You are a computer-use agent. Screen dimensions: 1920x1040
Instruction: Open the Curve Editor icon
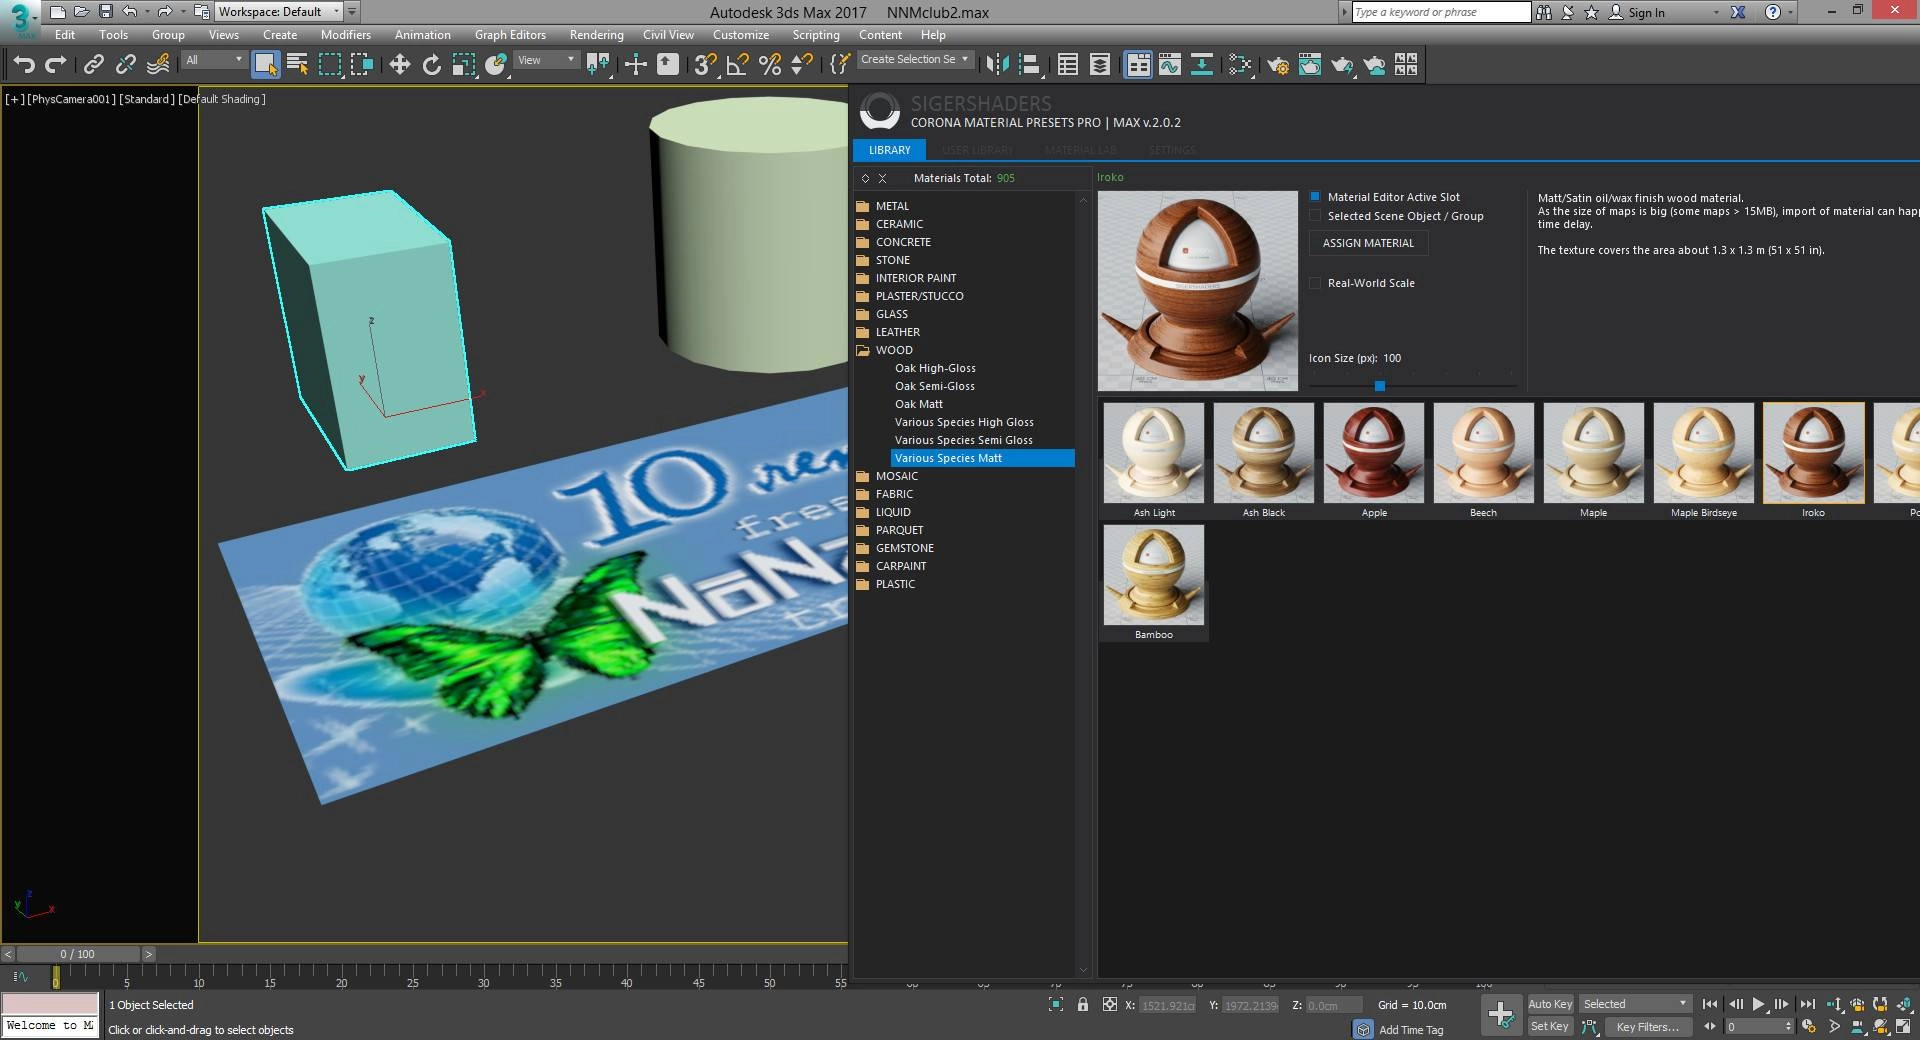[x=1170, y=65]
